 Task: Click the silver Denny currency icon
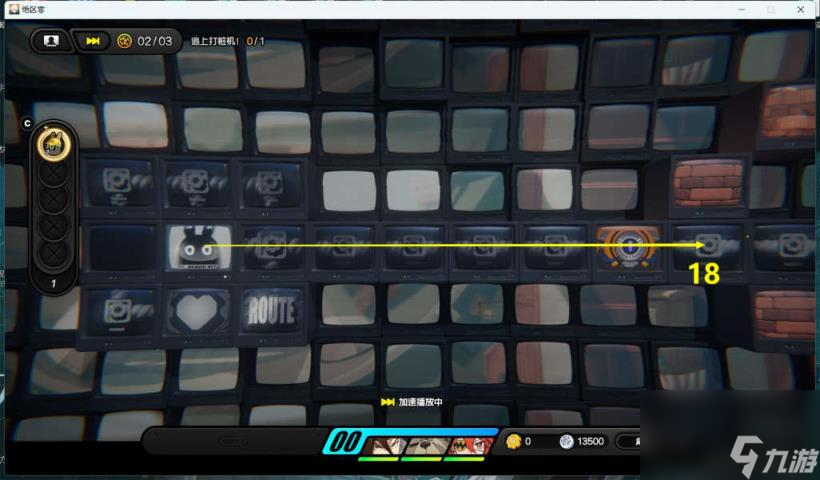click(566, 441)
